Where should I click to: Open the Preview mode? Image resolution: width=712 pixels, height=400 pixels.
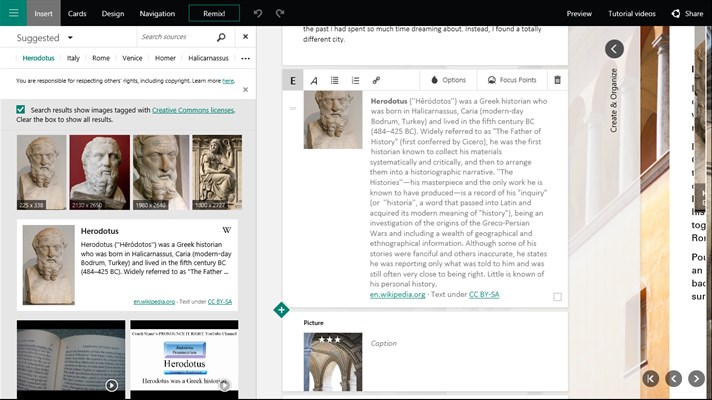tap(579, 13)
